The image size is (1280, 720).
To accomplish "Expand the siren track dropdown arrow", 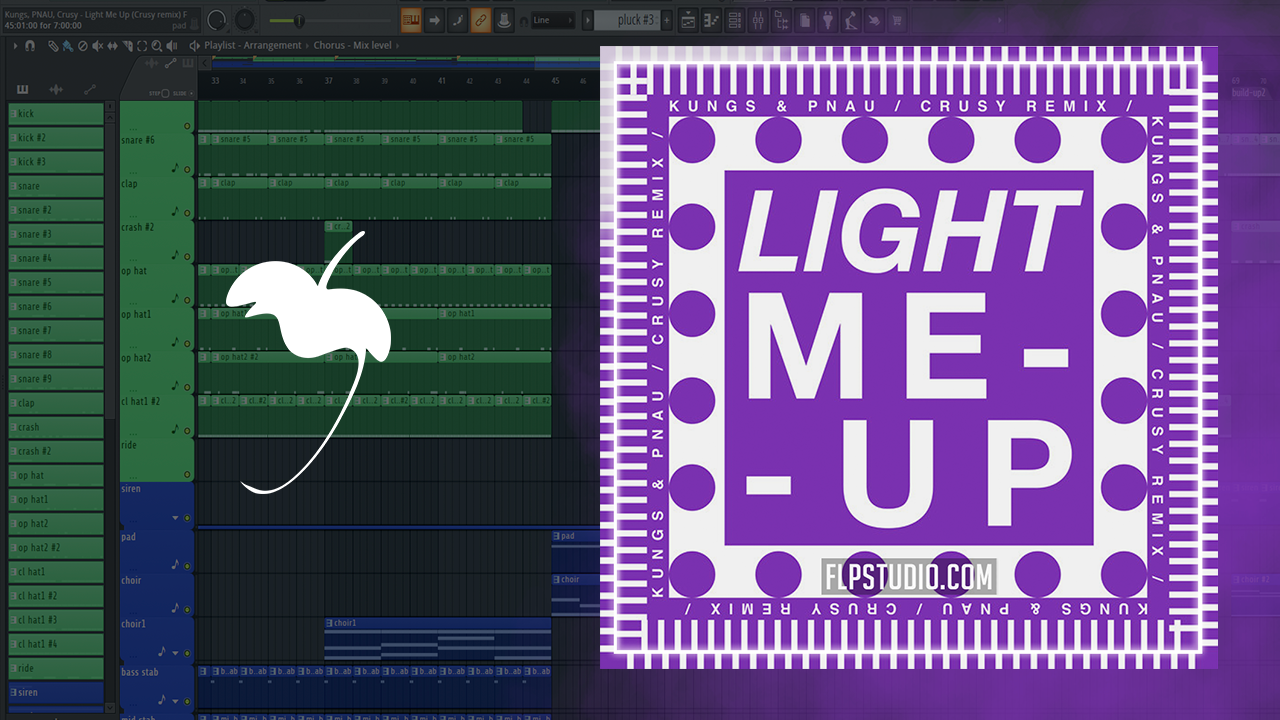I will click(x=174, y=517).
